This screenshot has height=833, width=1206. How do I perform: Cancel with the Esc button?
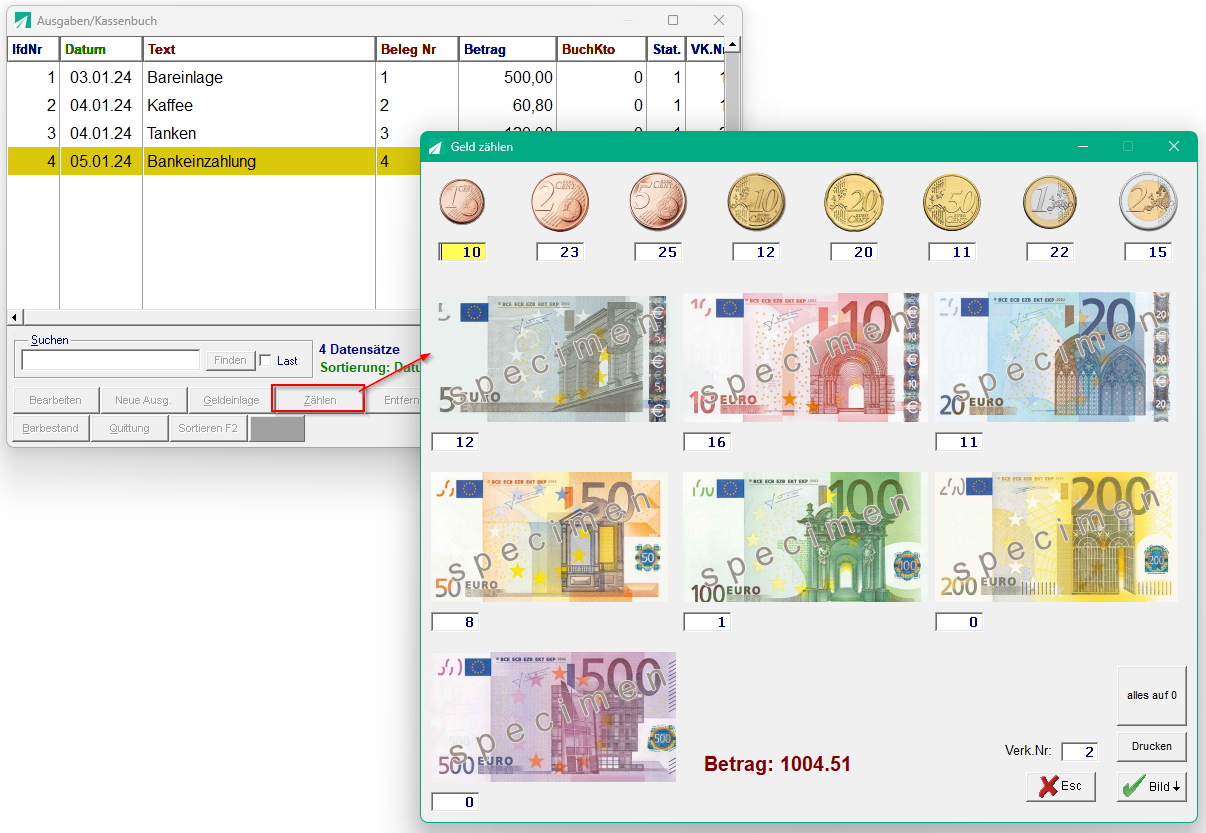[x=1061, y=786]
